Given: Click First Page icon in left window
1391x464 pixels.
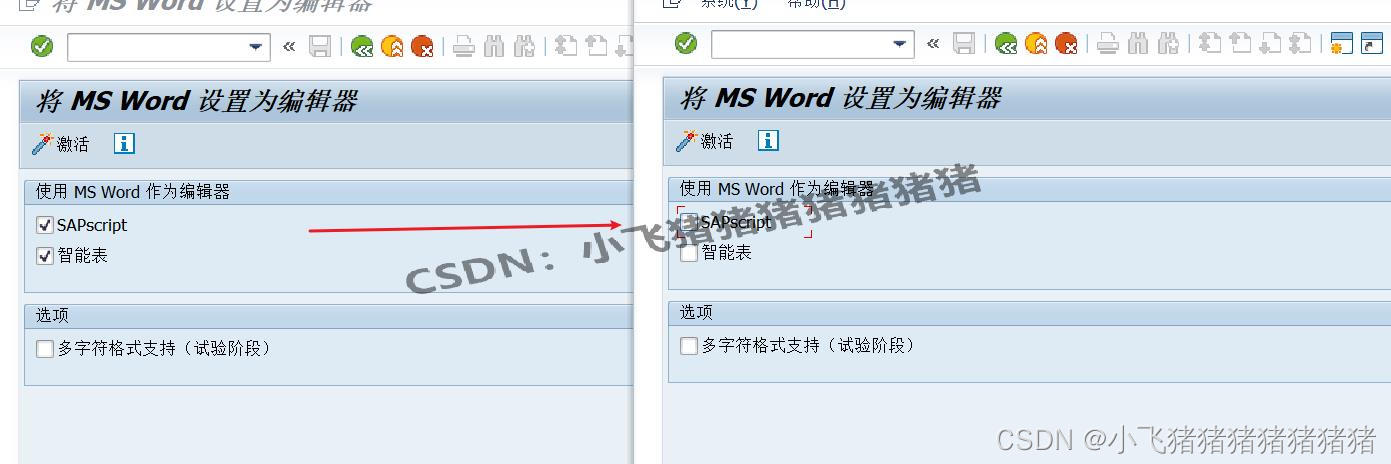Looking at the screenshot, I should click(x=566, y=46).
